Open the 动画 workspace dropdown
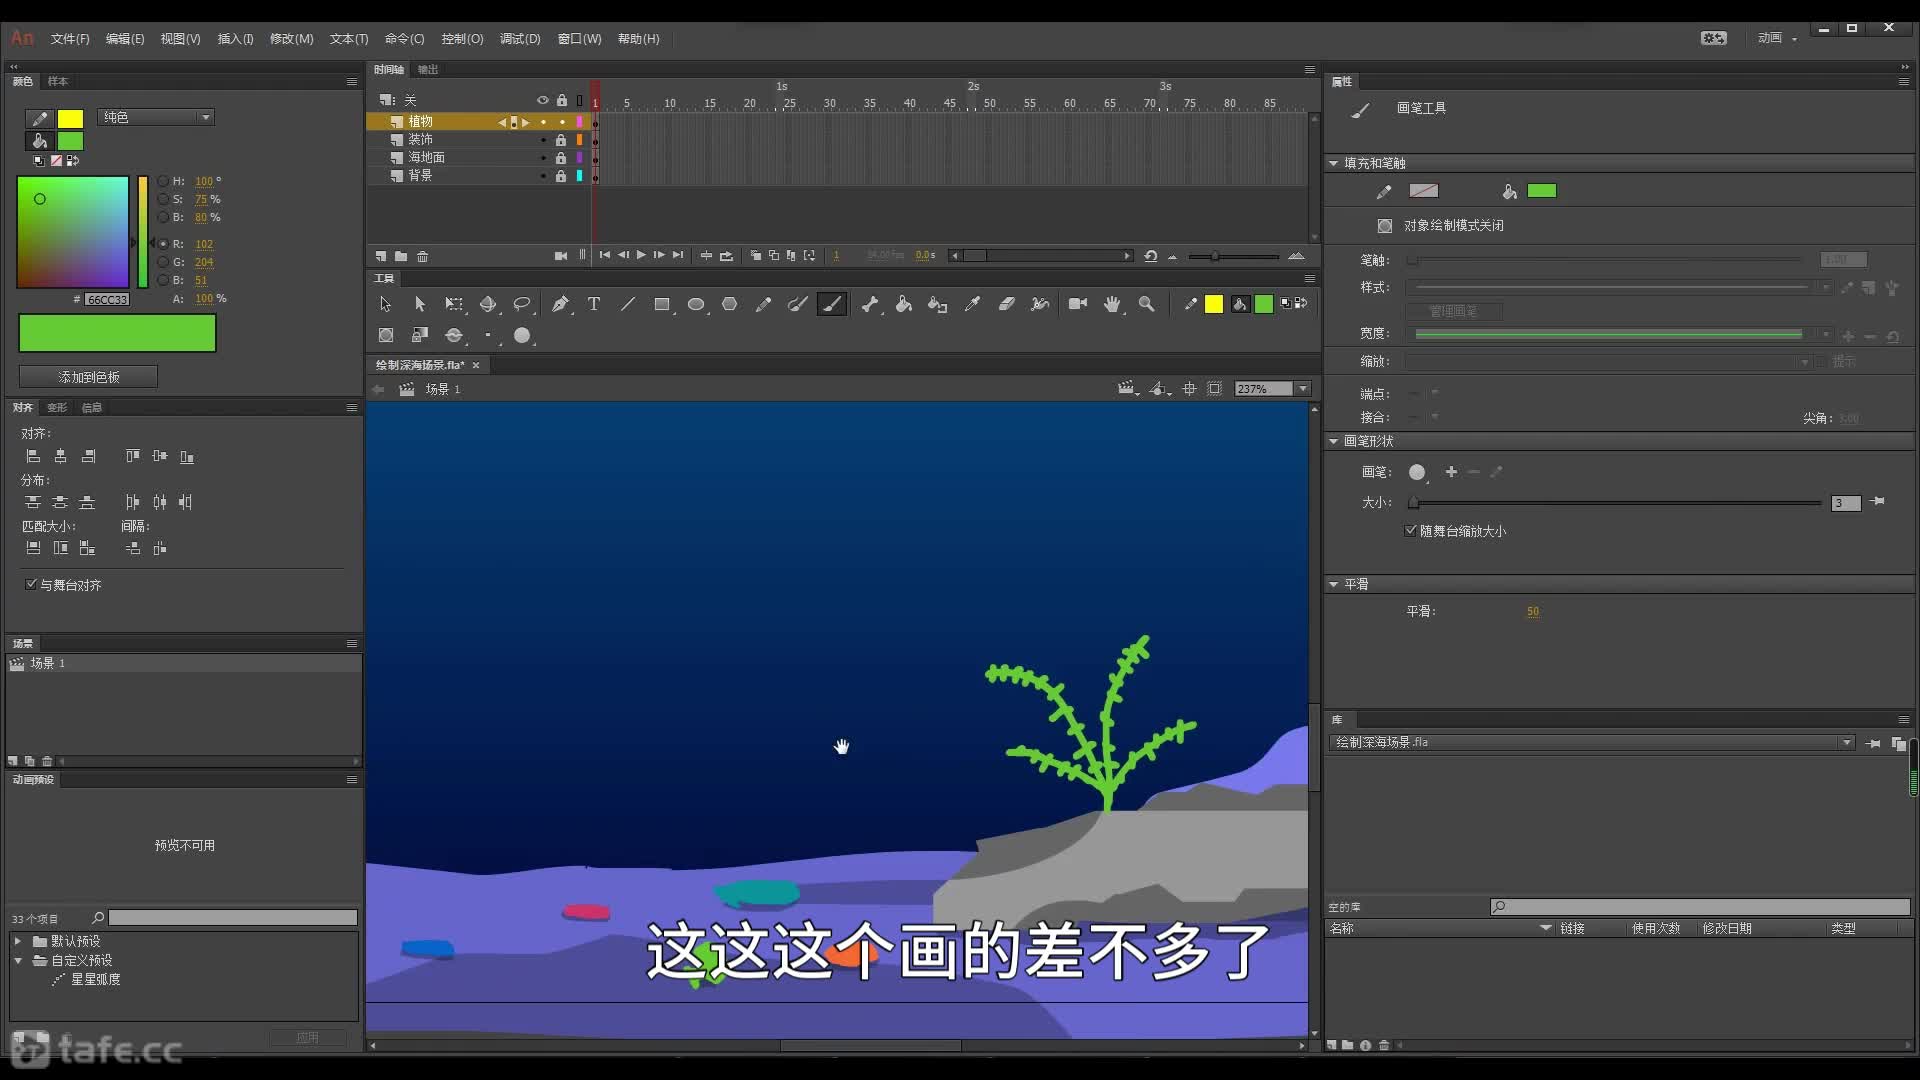 1778,38
